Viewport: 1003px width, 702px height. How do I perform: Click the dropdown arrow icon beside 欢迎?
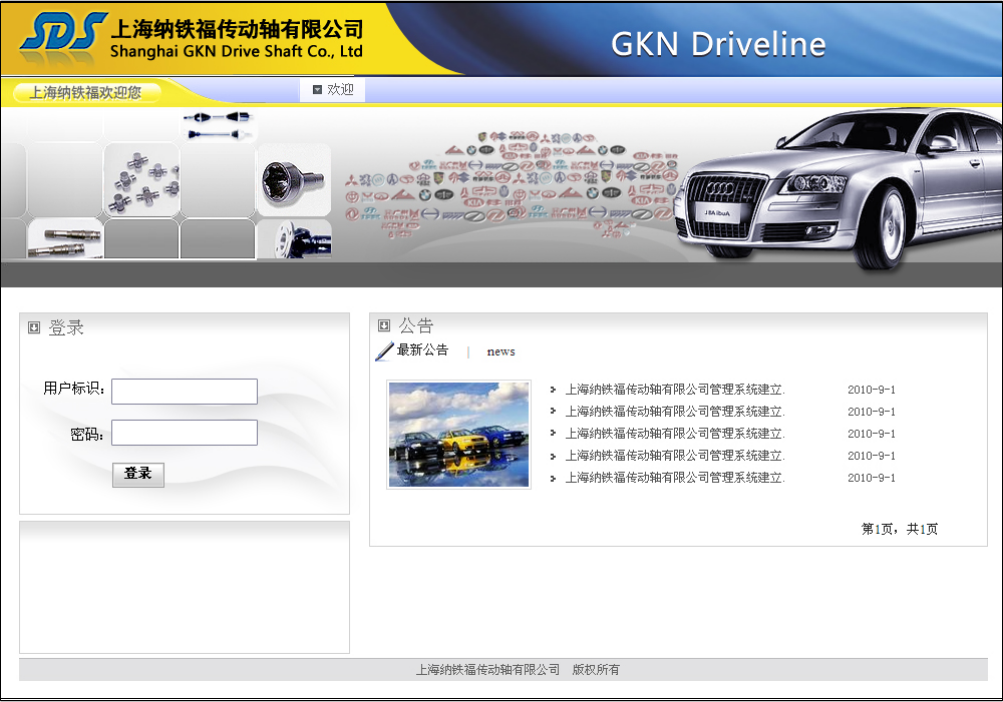pos(317,90)
